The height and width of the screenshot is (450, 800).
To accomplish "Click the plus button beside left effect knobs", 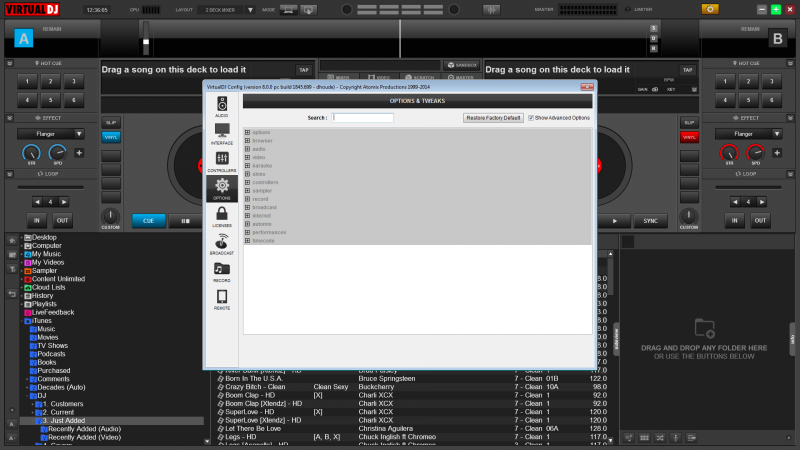I will pyautogui.click(x=79, y=153).
